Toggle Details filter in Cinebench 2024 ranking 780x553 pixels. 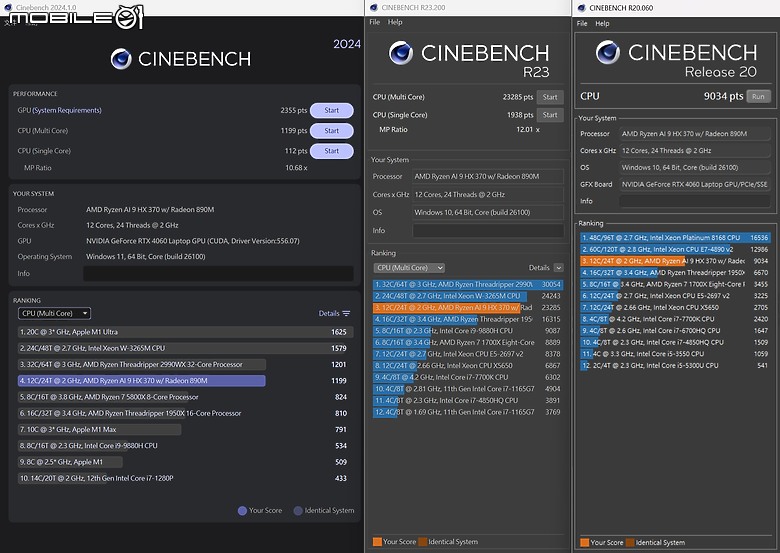(334, 313)
